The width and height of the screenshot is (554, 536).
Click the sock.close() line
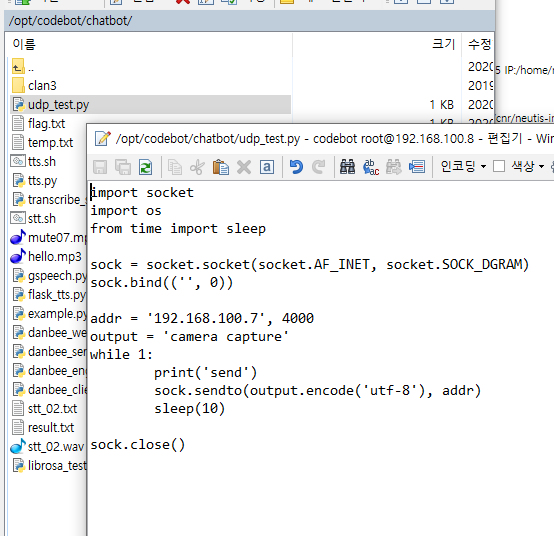pyautogui.click(x=138, y=445)
